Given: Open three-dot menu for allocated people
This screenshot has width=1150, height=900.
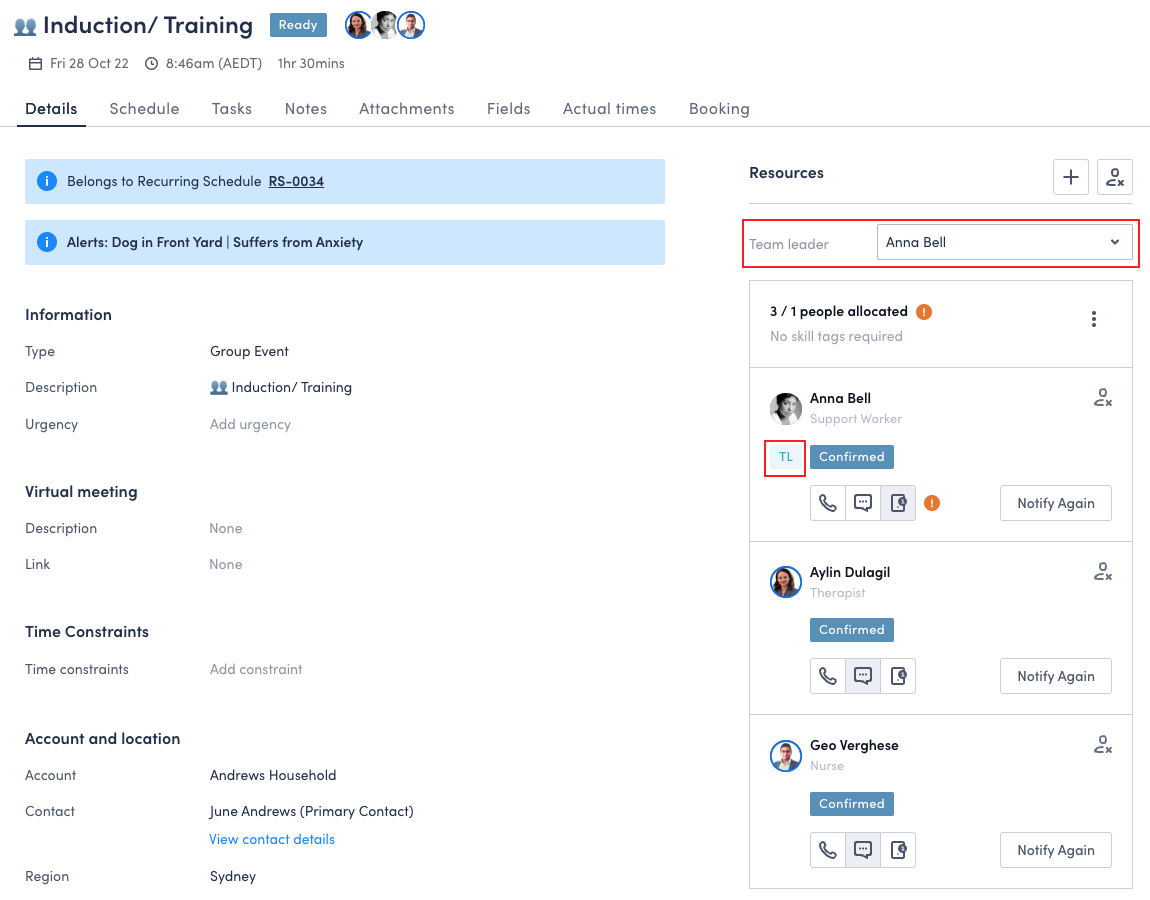Looking at the screenshot, I should [x=1094, y=319].
